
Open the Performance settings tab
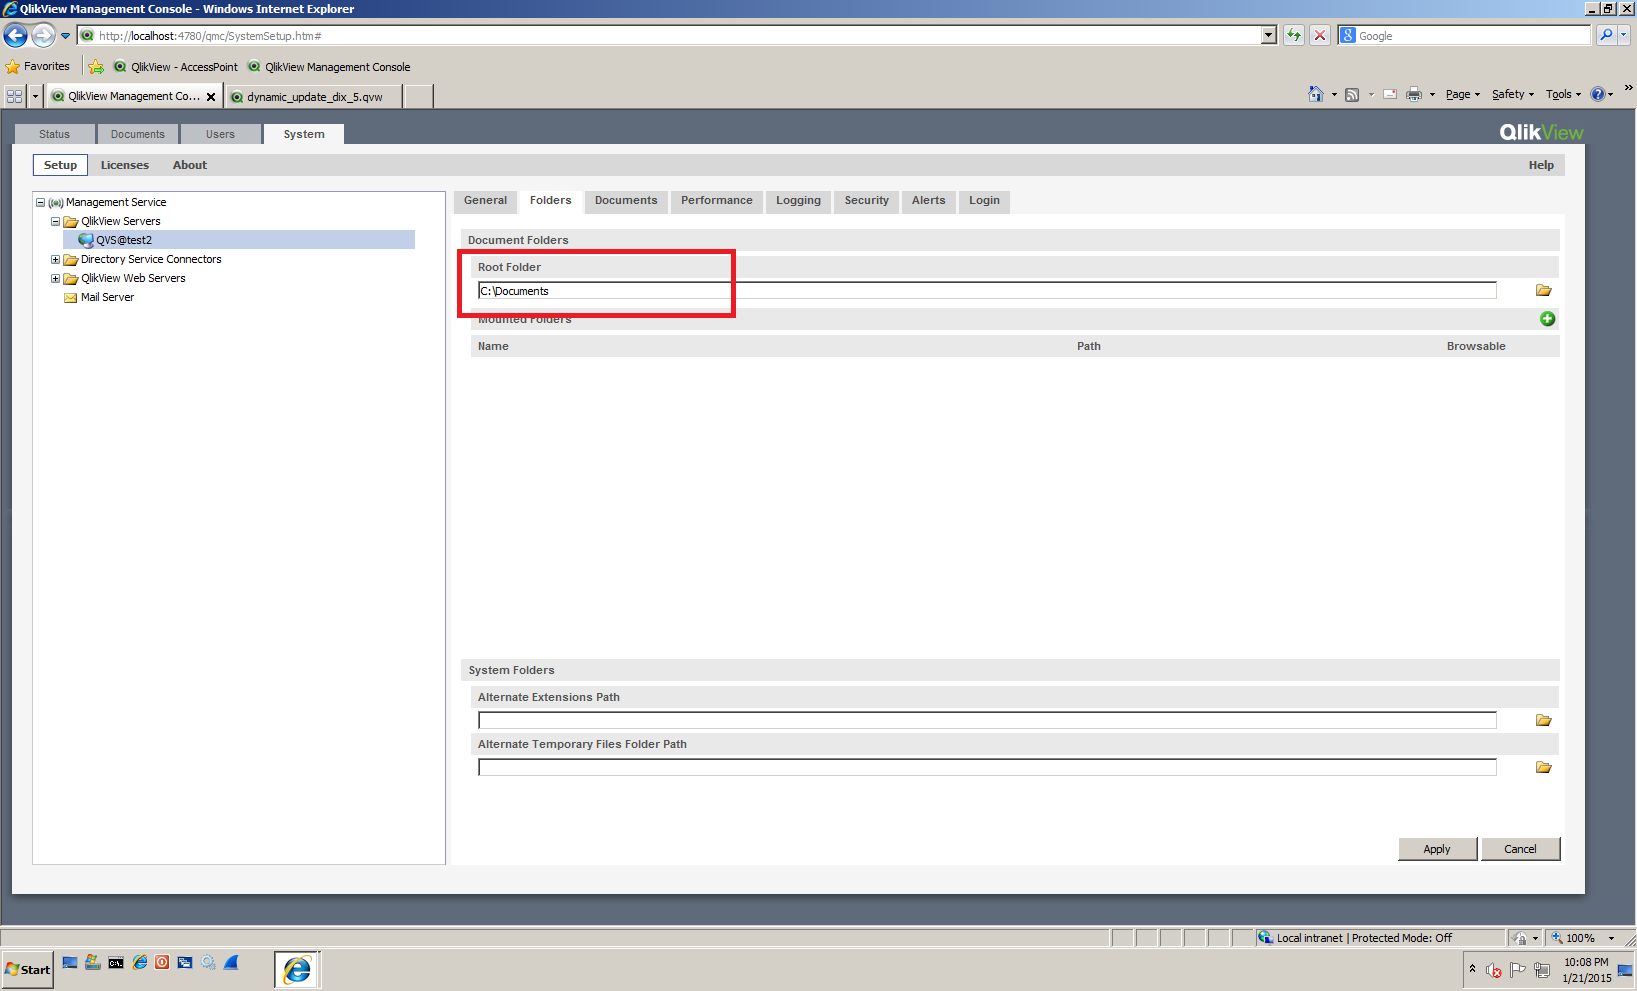pos(717,201)
